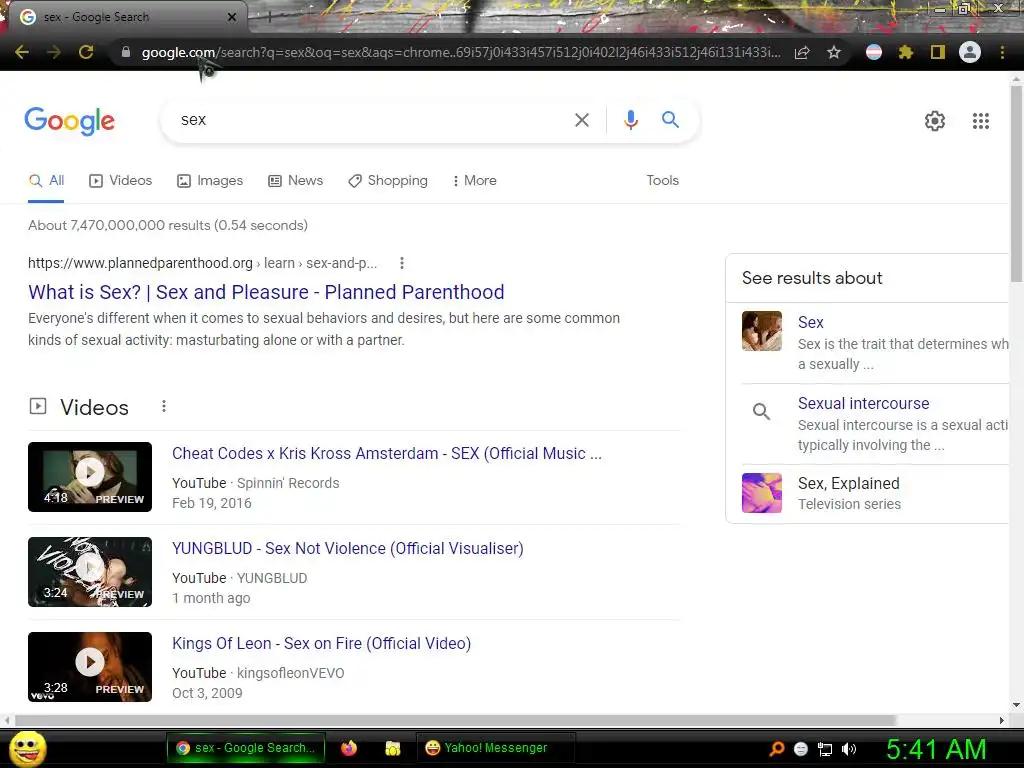Open the yellow folder taskbar icon

coord(392,748)
